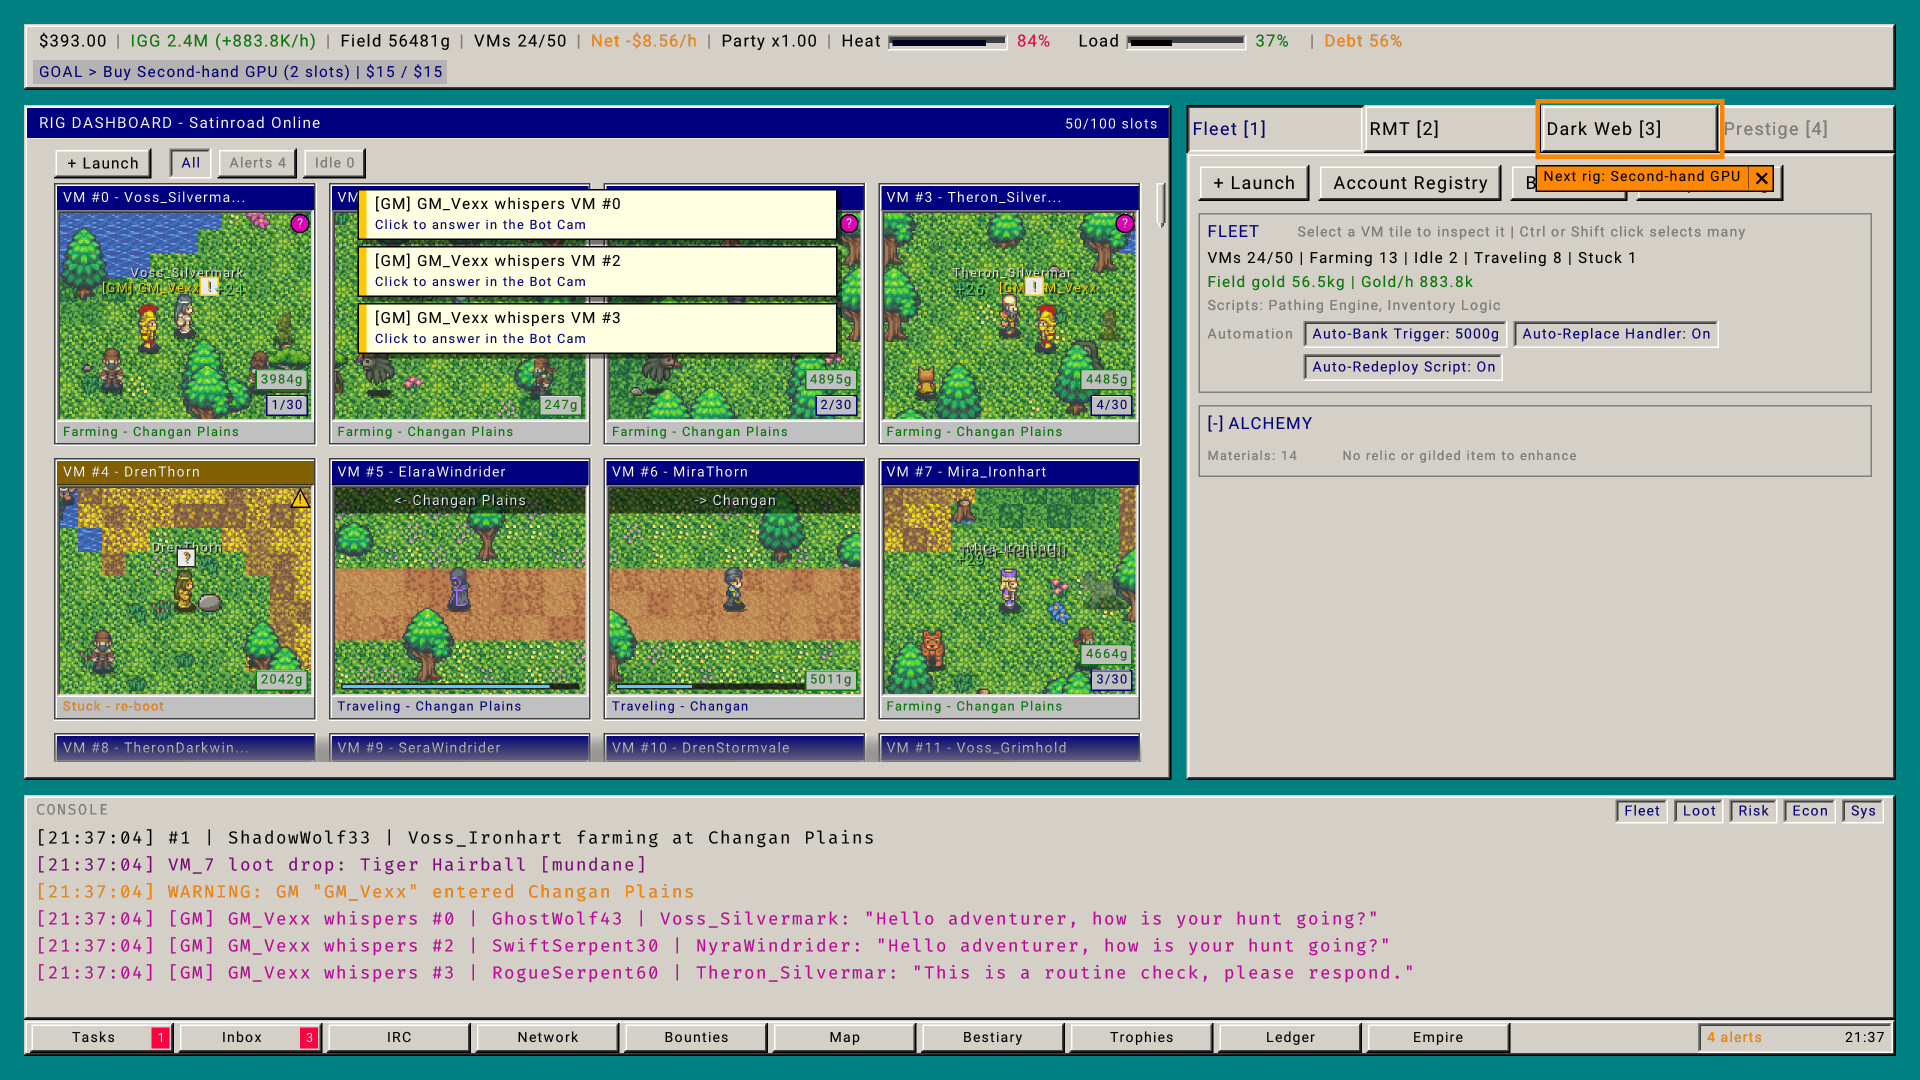Screen dimensions: 1920x1080
Task: Toggle the Risk console filter
Action: click(1753, 811)
